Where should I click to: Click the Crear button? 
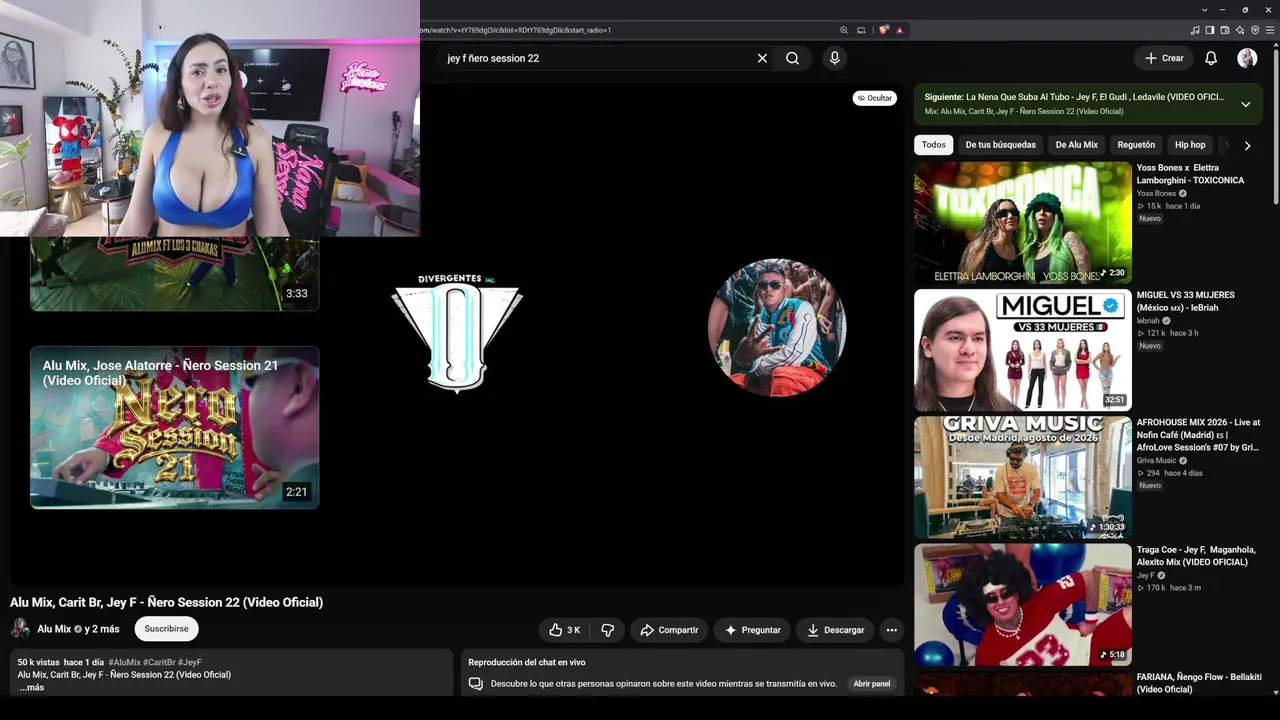(1164, 58)
